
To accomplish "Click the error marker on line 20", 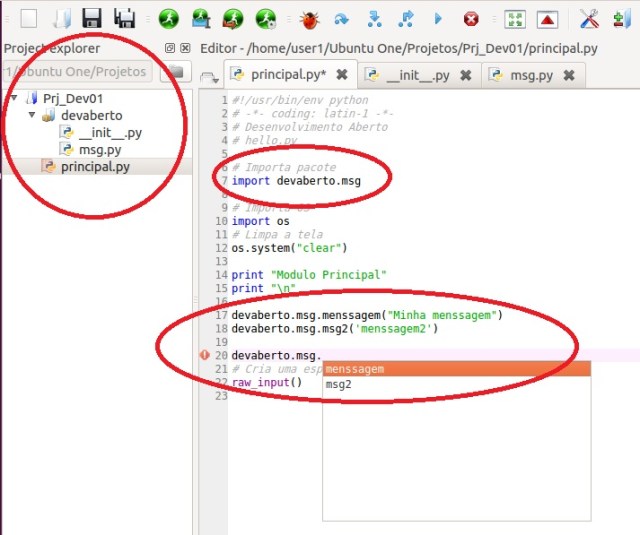I will pyautogui.click(x=205, y=355).
